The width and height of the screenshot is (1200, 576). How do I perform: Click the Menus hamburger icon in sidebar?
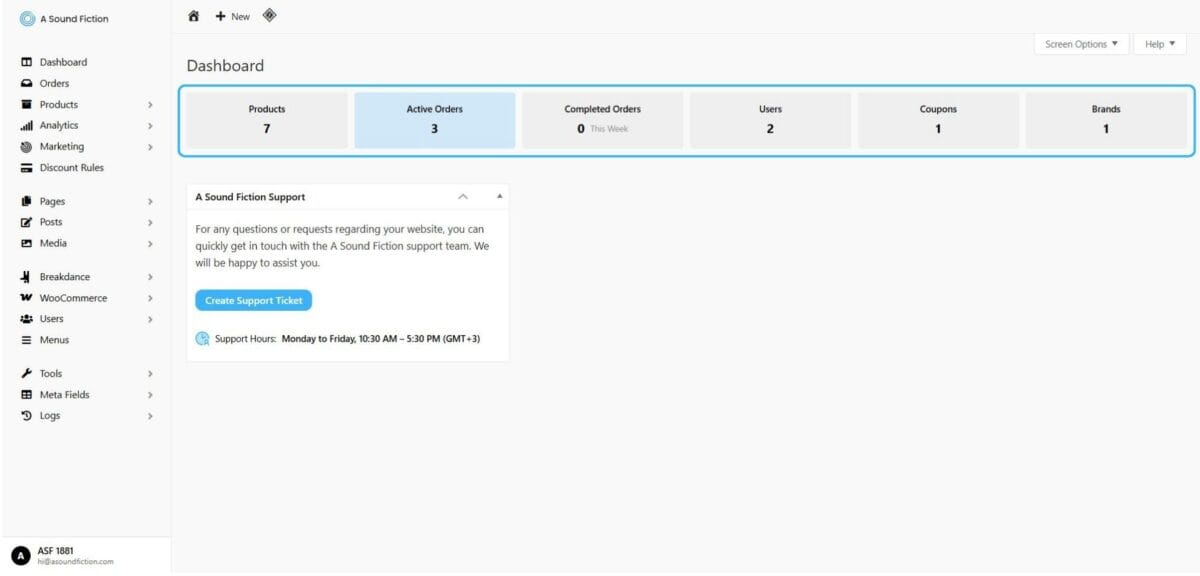[27, 340]
